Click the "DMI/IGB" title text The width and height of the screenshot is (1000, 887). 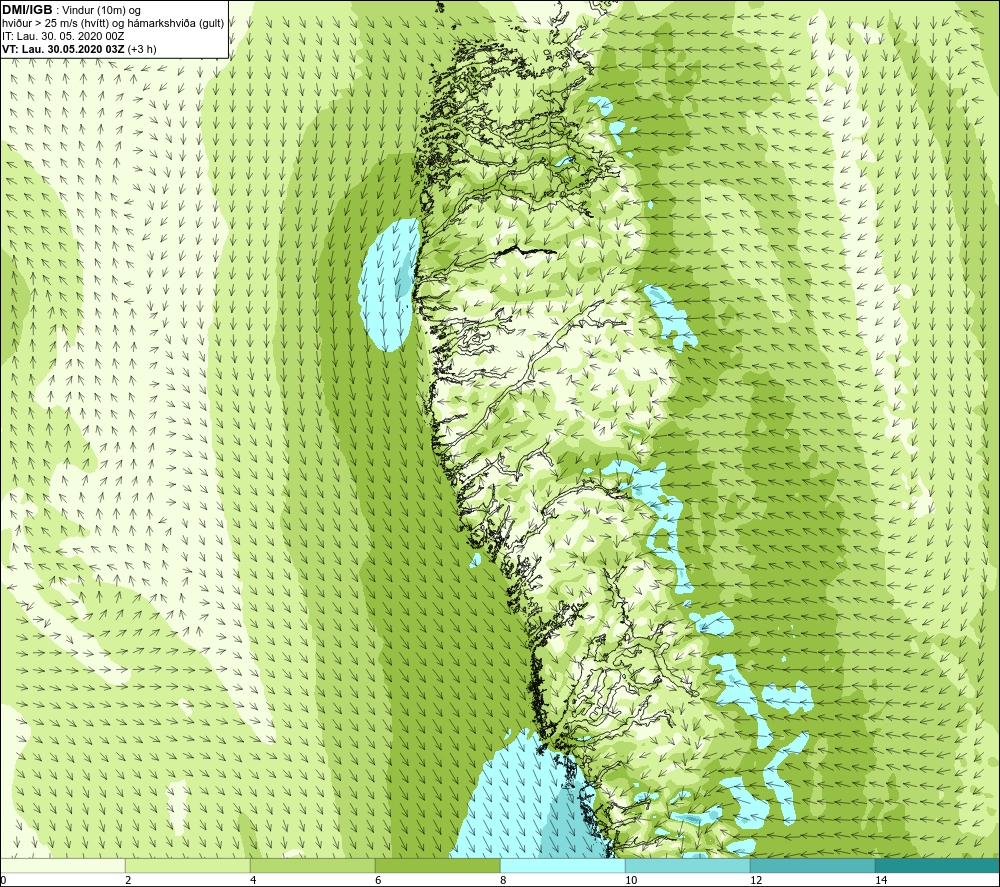(27, 10)
